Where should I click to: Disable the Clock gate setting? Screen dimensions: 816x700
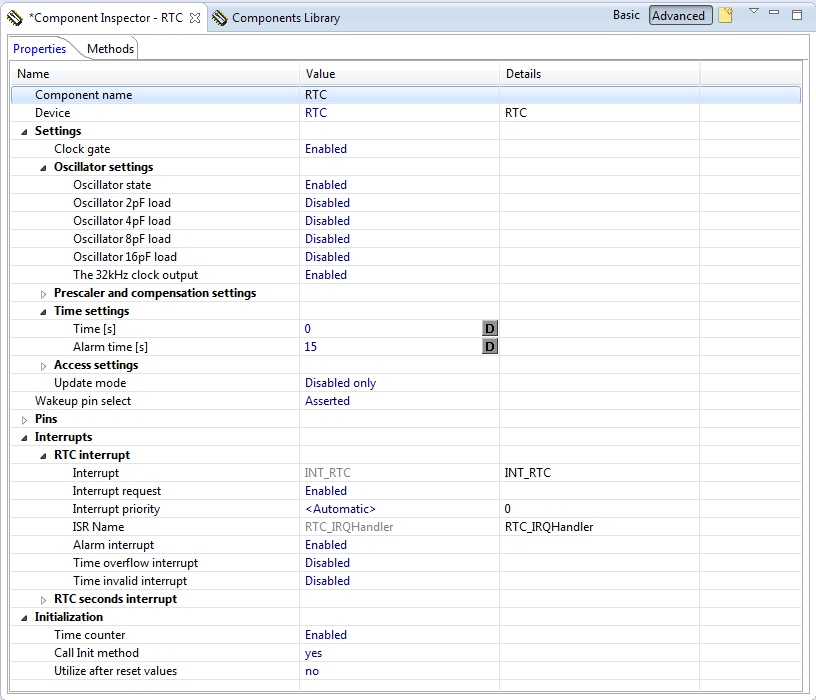pyautogui.click(x=327, y=148)
